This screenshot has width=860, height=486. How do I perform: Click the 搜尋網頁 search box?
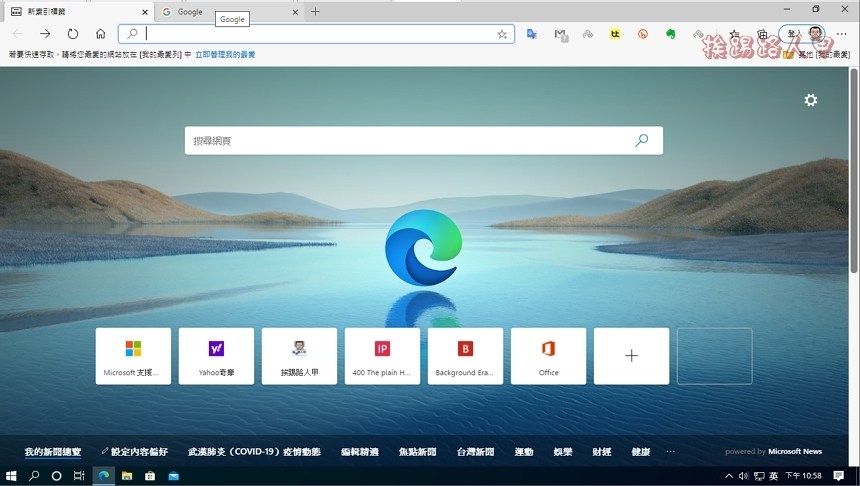(x=423, y=140)
